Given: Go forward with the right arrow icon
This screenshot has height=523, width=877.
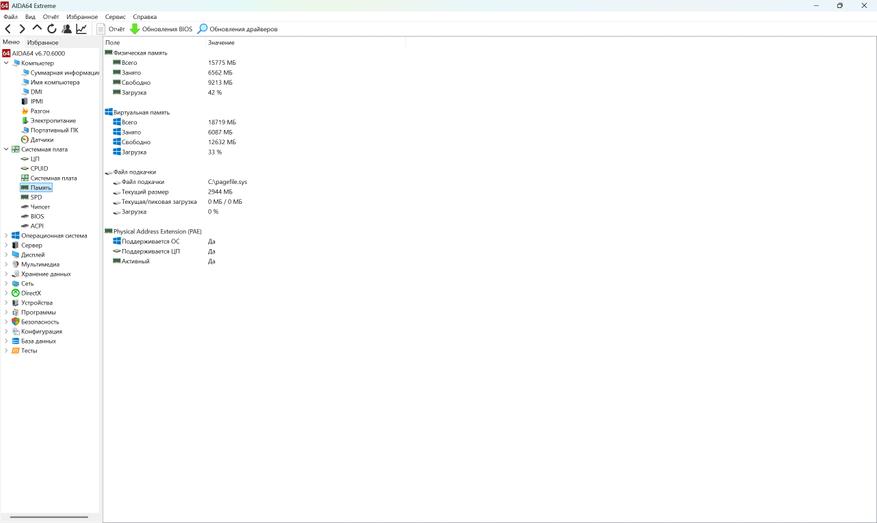Looking at the screenshot, I should pos(22,29).
